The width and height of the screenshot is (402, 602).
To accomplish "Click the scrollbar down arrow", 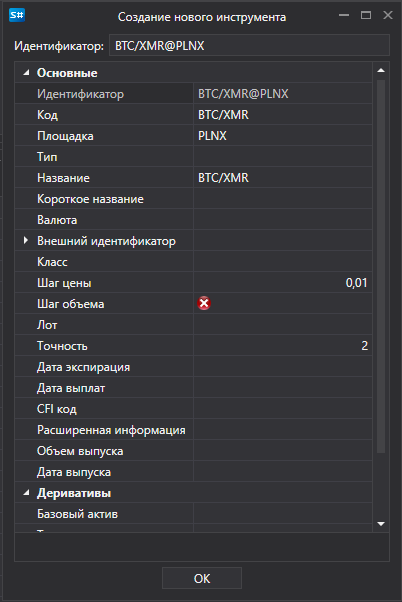I will [x=381, y=524].
